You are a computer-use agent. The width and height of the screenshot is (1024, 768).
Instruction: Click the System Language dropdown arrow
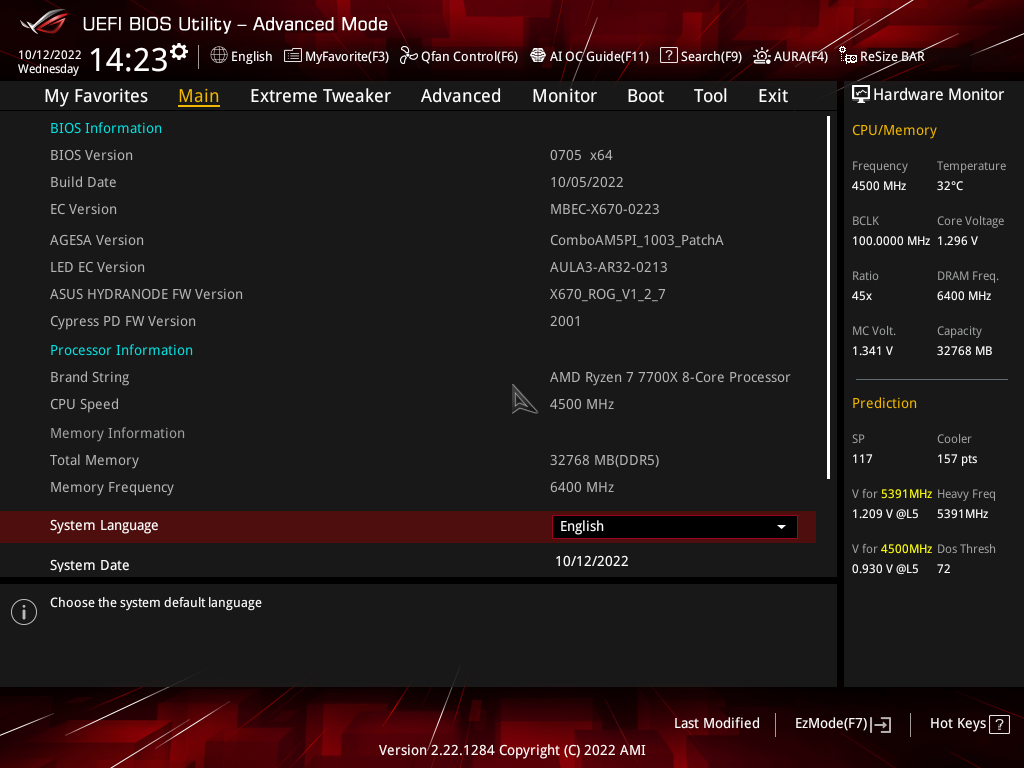781,526
